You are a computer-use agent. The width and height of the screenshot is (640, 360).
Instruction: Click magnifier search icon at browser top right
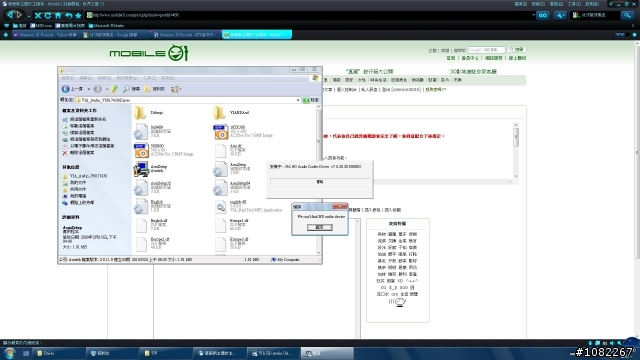[627, 16]
